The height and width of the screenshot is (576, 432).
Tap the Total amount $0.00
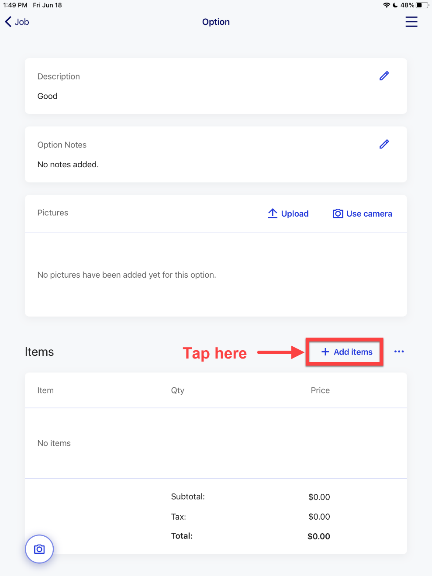coord(319,536)
